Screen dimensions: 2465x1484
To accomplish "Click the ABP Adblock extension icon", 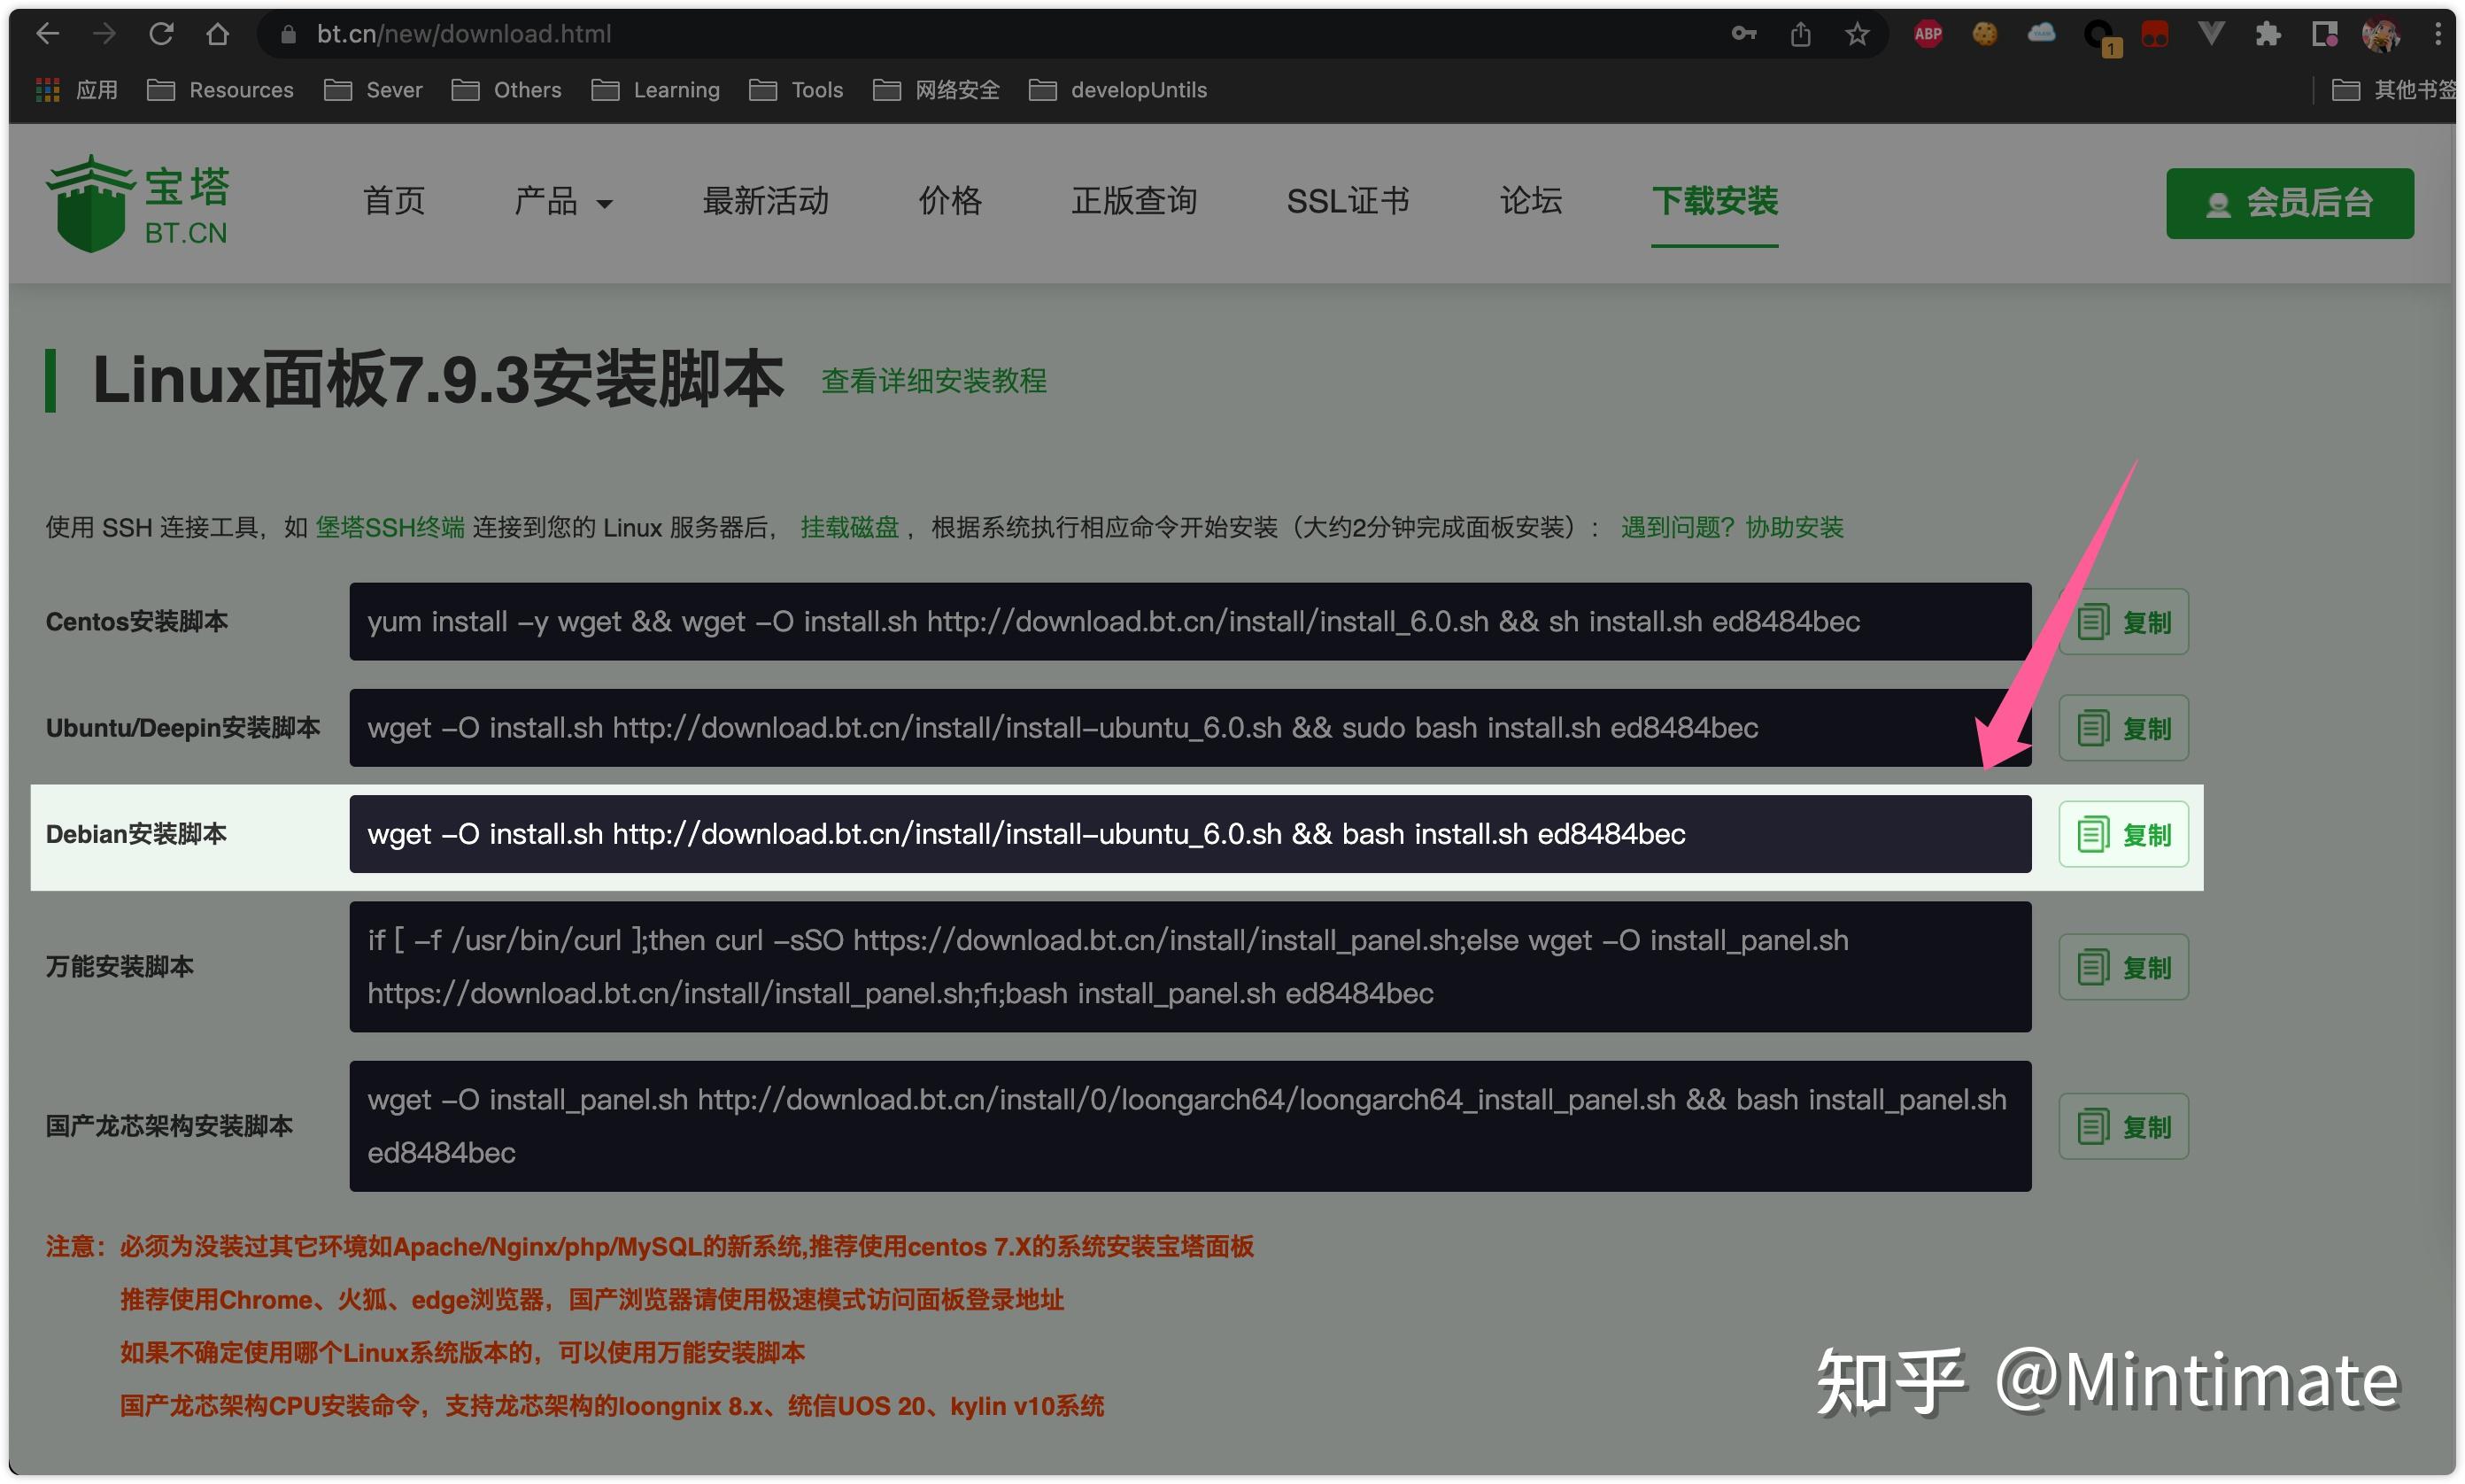I will click(1925, 33).
